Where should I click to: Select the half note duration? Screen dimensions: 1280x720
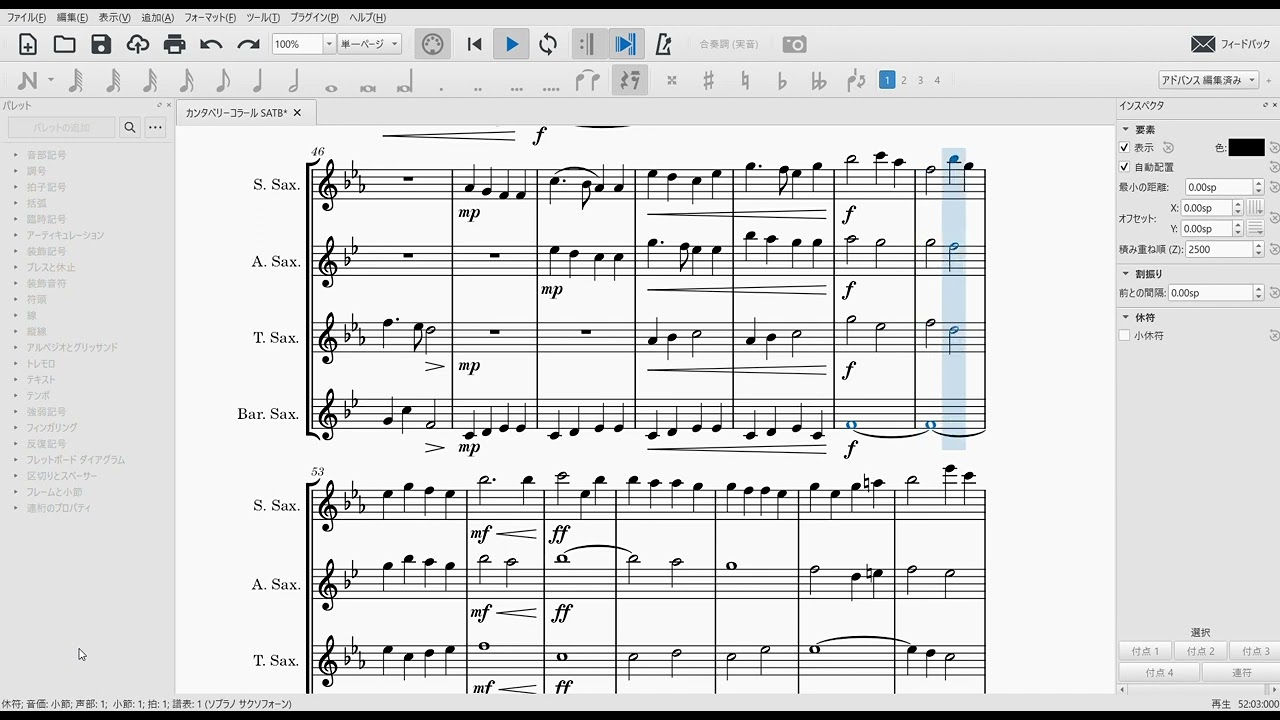[x=294, y=81]
